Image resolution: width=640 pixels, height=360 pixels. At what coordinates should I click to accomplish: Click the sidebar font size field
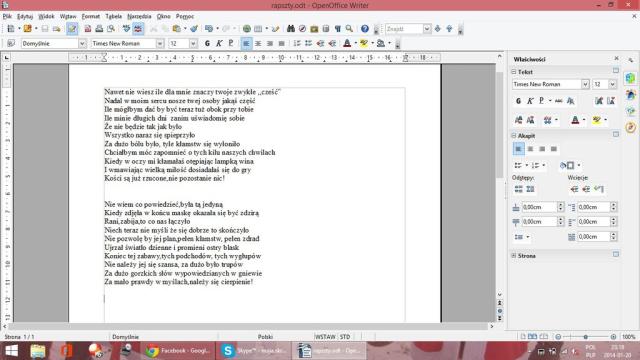tap(600, 84)
